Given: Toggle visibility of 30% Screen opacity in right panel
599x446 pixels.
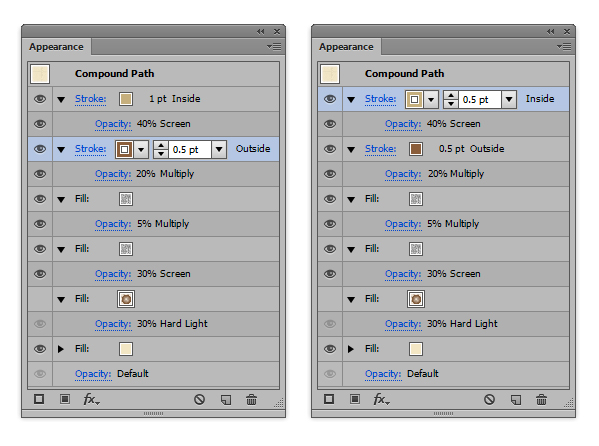Looking at the screenshot, I should pyautogui.click(x=330, y=274).
